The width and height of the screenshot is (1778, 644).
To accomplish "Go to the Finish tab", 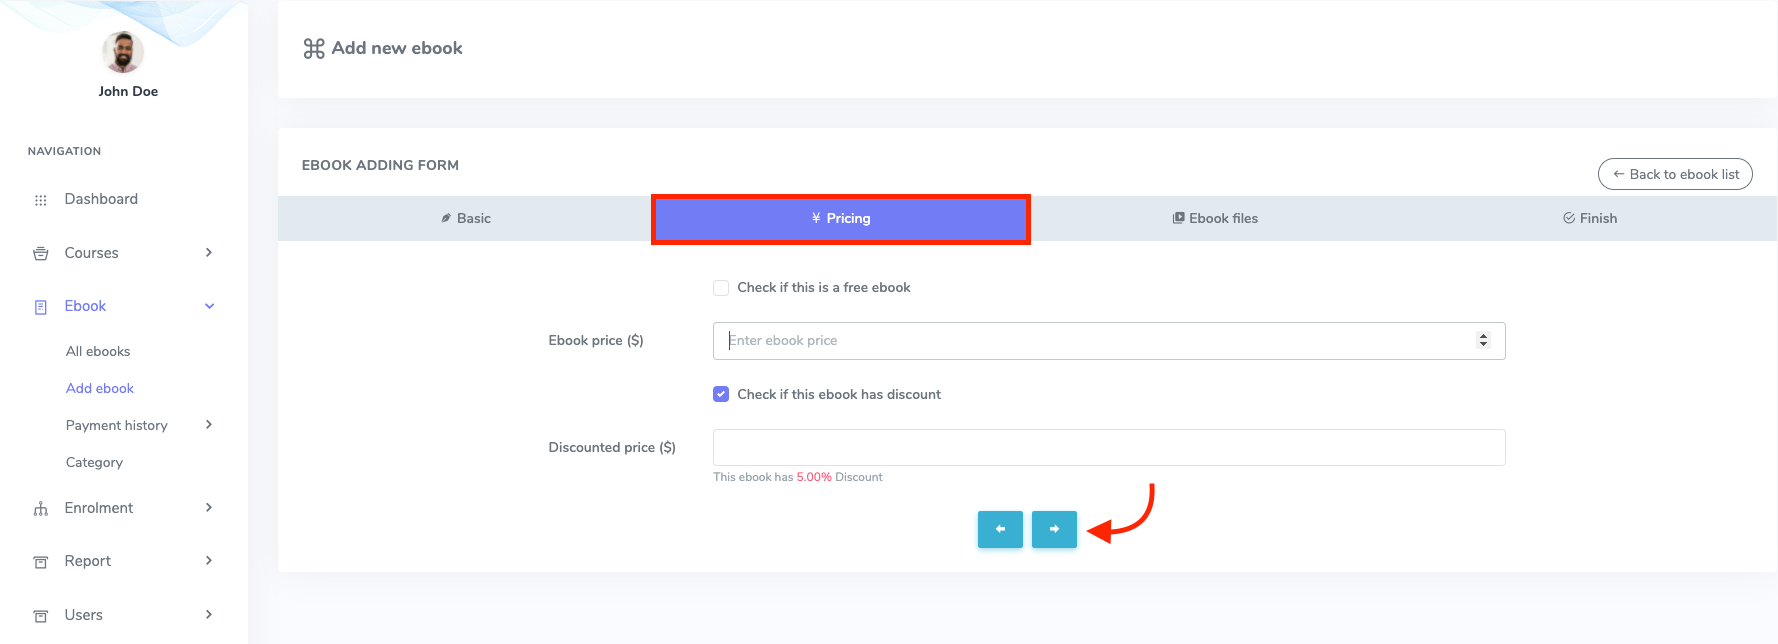I will click(1590, 218).
